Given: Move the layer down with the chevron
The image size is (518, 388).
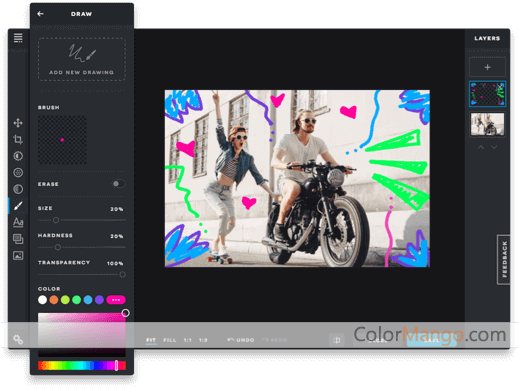Looking at the screenshot, I should [494, 147].
